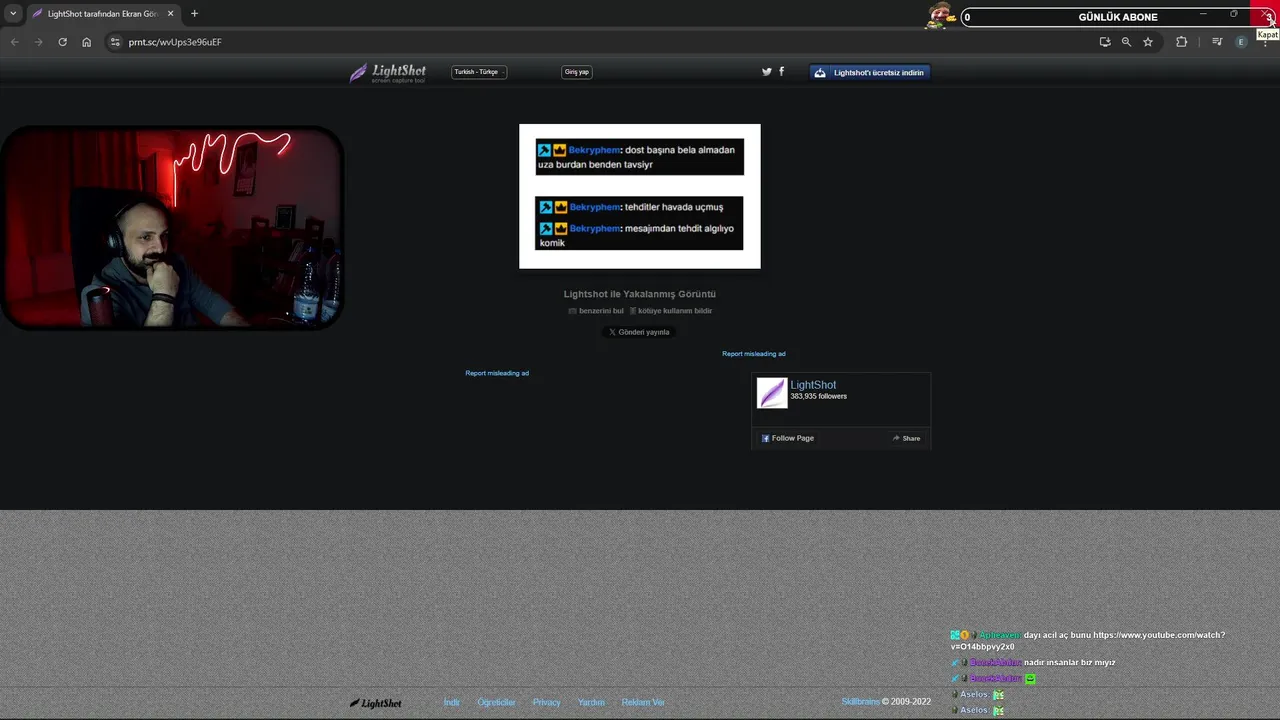
Task: View site information icon in address bar
Action: pyautogui.click(x=115, y=42)
